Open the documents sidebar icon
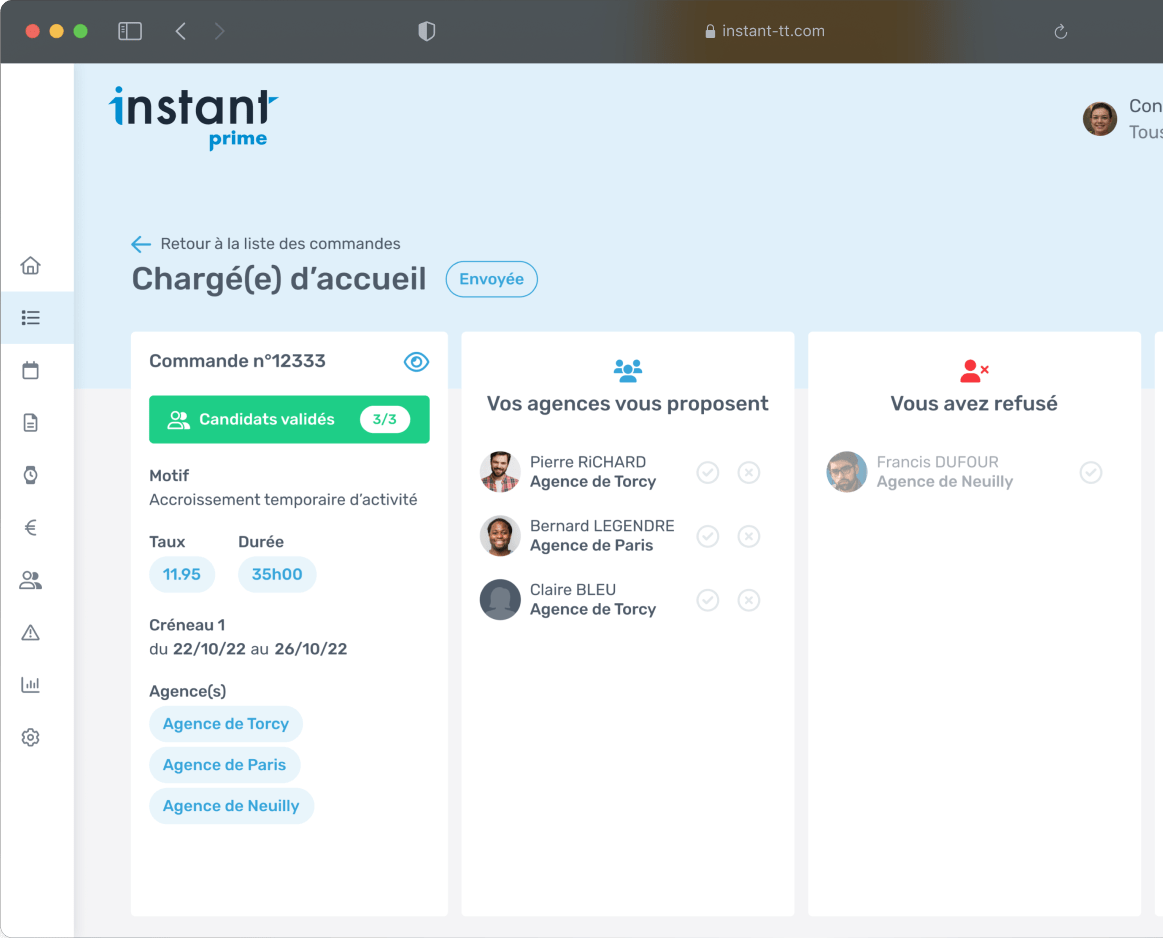This screenshot has height=938, width=1163. [x=31, y=423]
